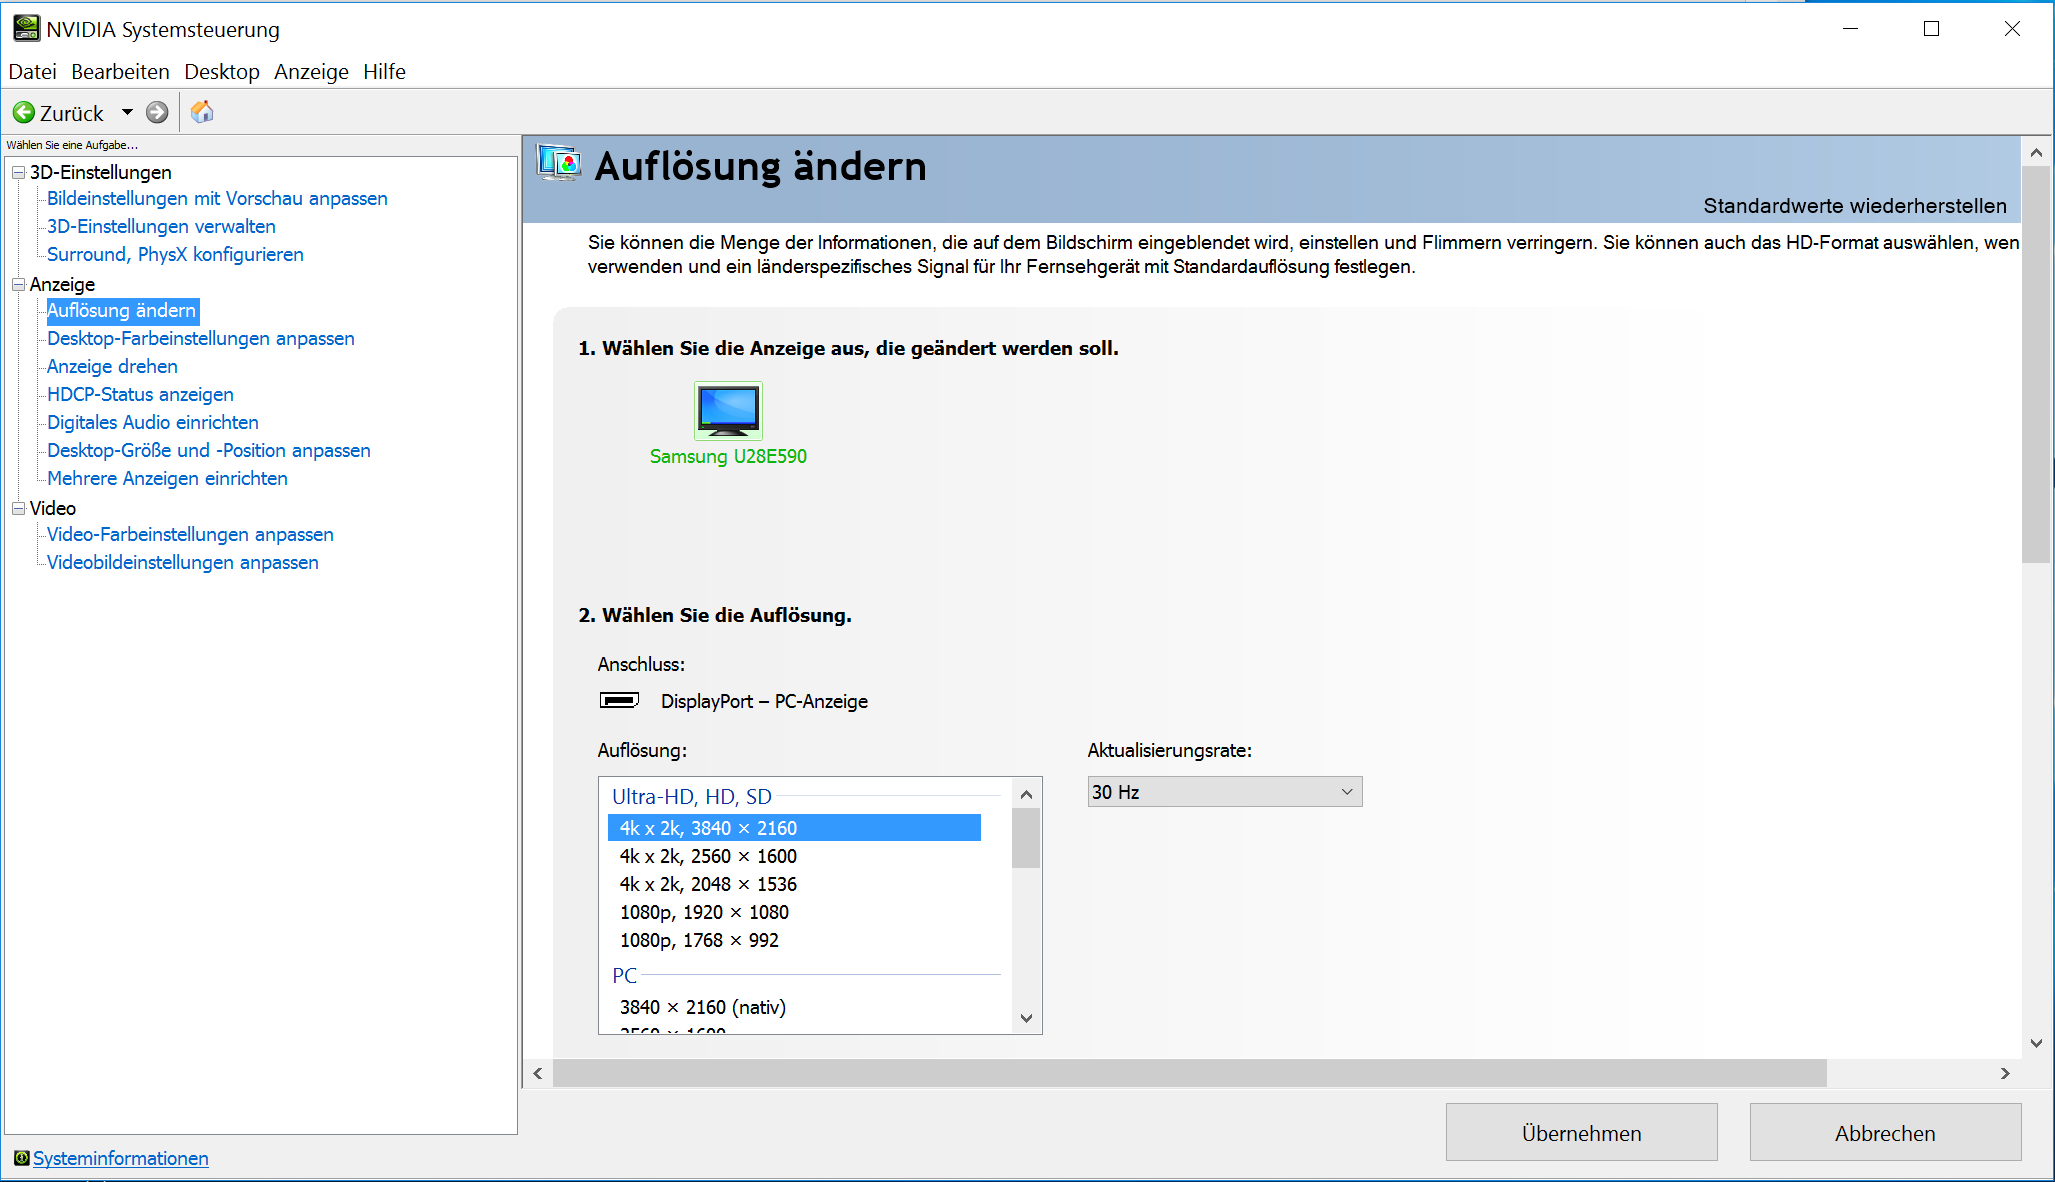Collapse the Anzeige tree node

(18, 284)
